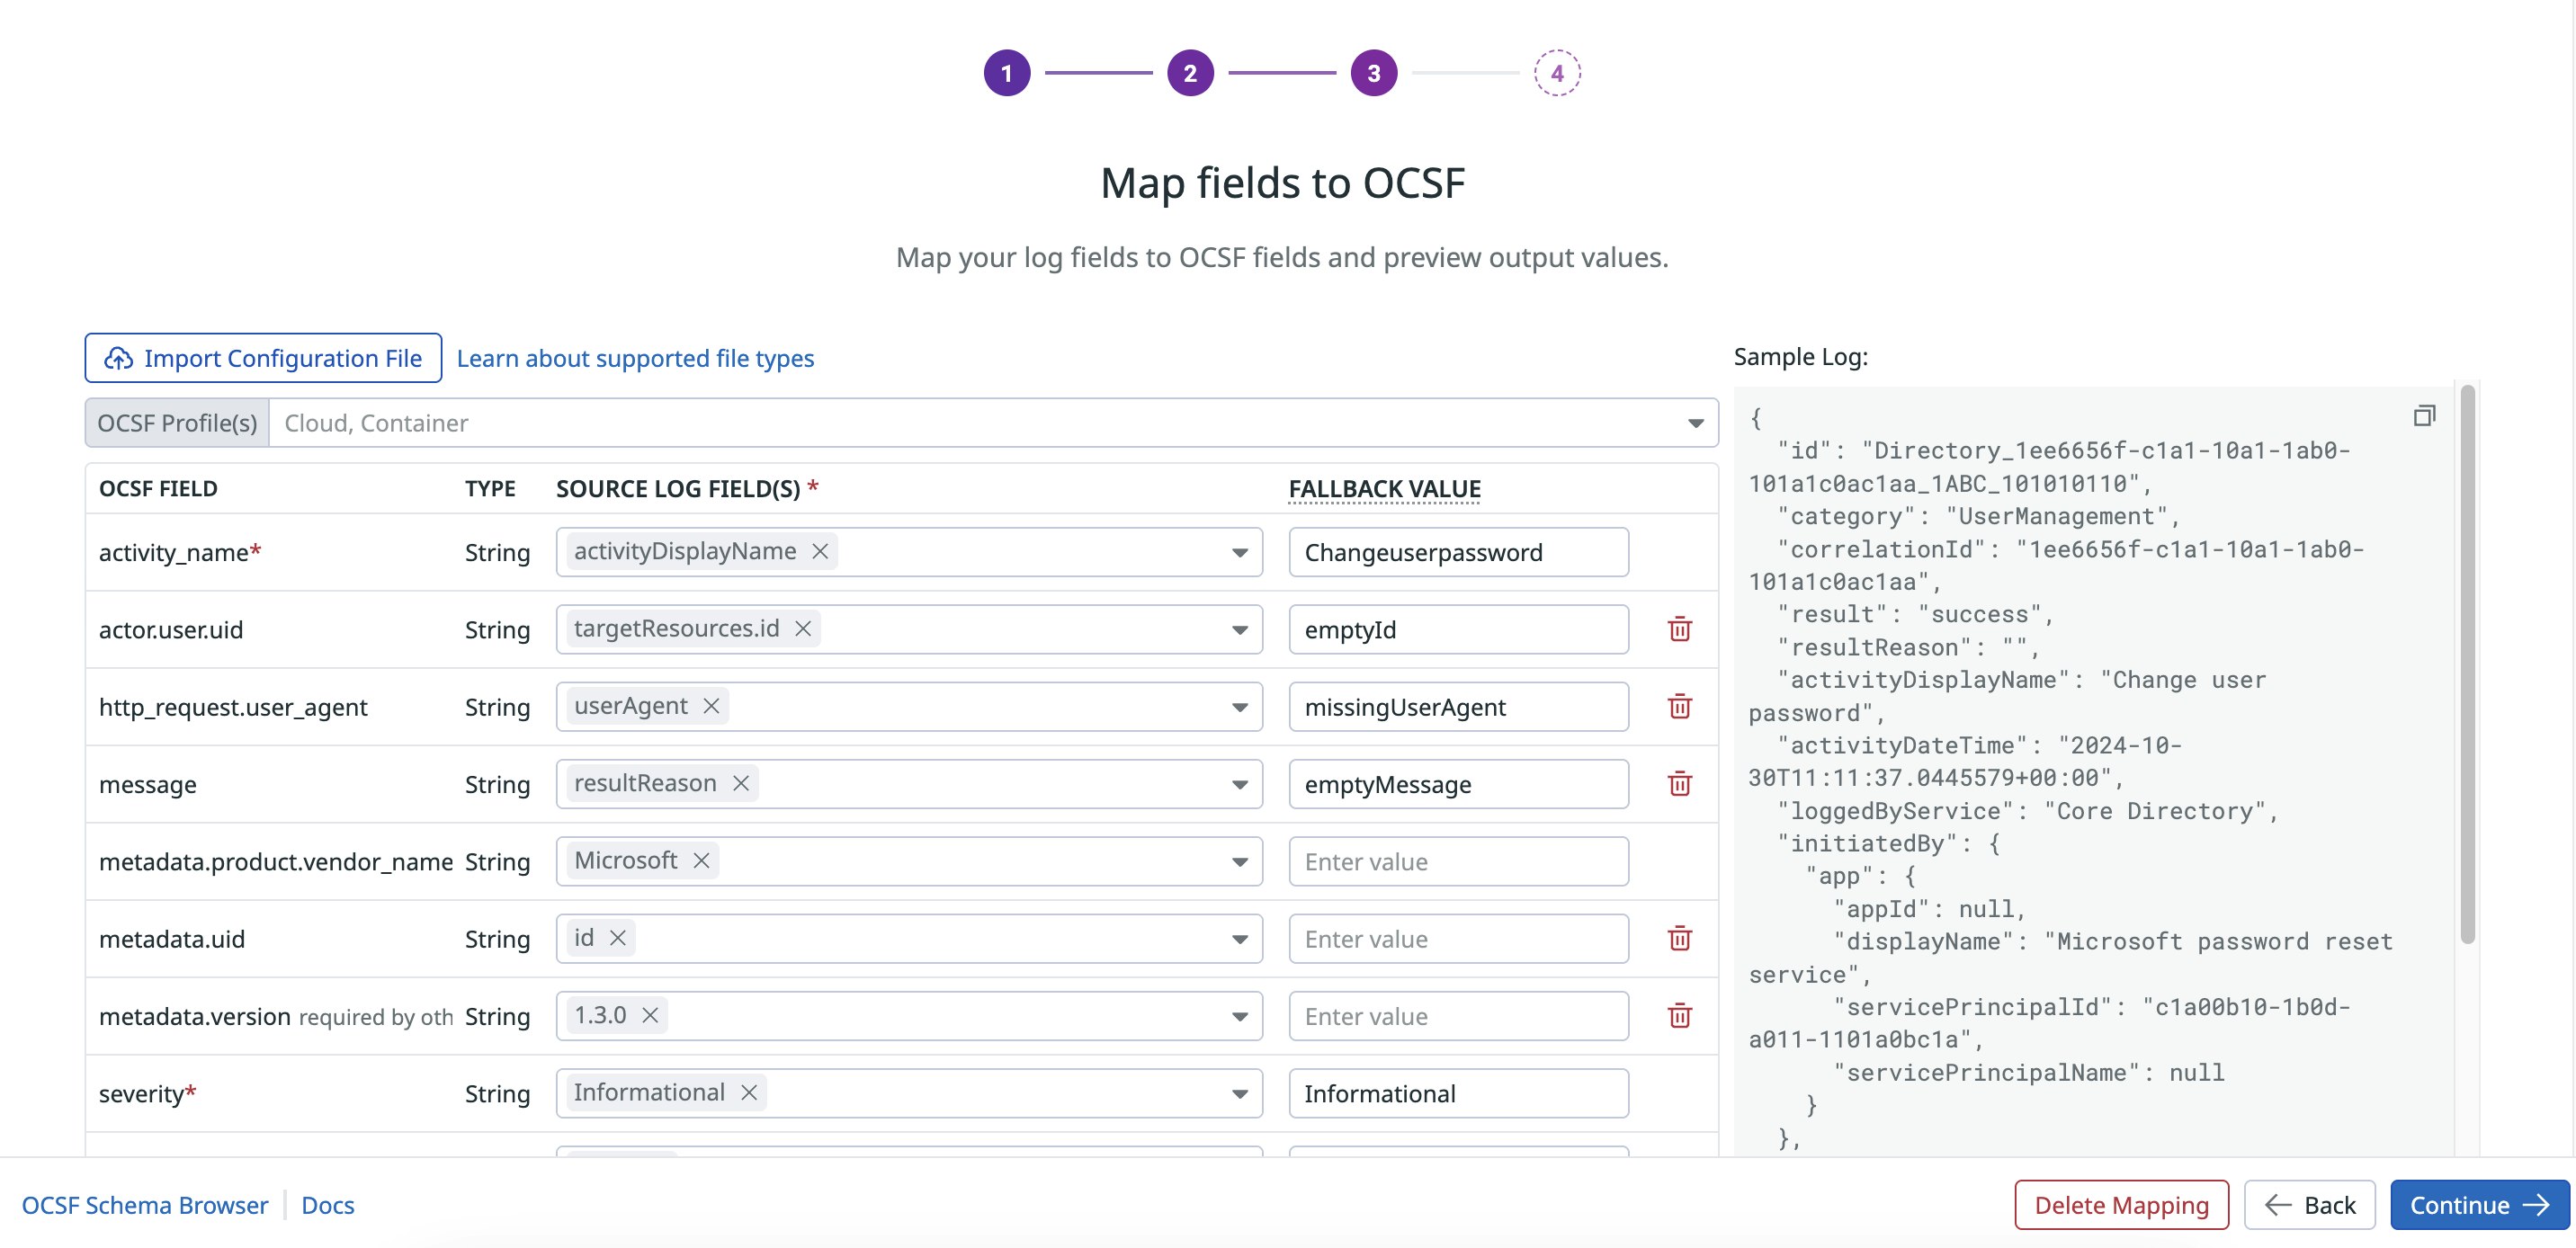Open the severity source field dropdown
The width and height of the screenshot is (2576, 1248).
pyautogui.click(x=1240, y=1093)
